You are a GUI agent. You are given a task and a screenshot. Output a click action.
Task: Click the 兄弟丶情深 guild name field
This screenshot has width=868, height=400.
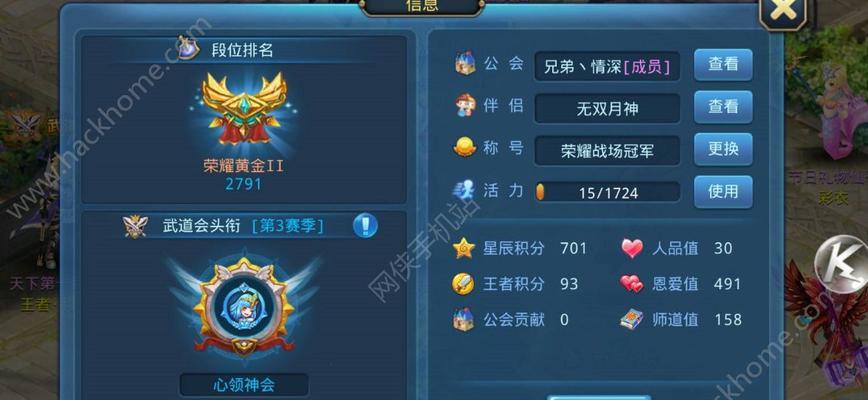tap(607, 66)
